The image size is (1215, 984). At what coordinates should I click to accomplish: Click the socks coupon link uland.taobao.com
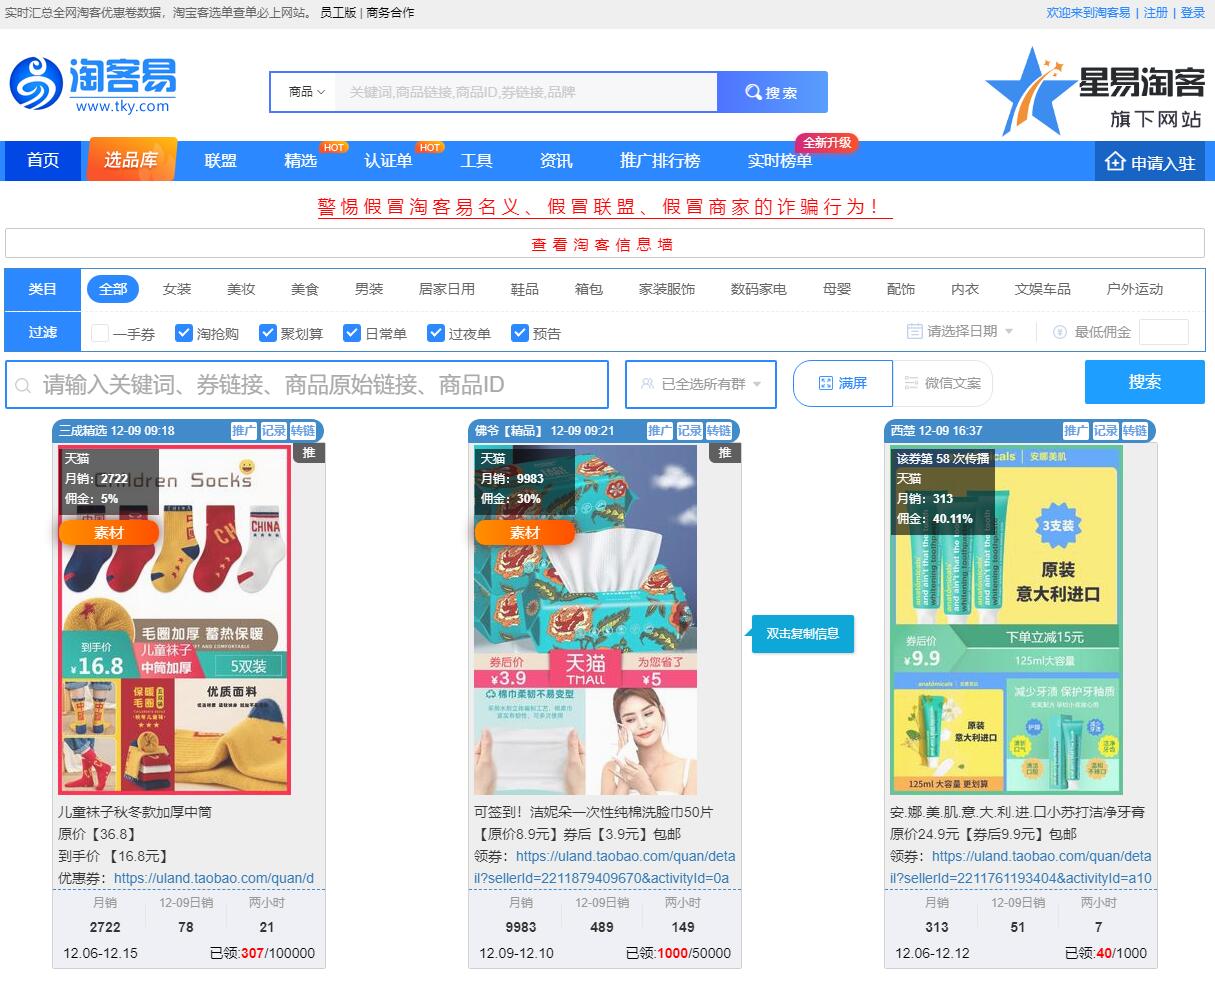(214, 878)
